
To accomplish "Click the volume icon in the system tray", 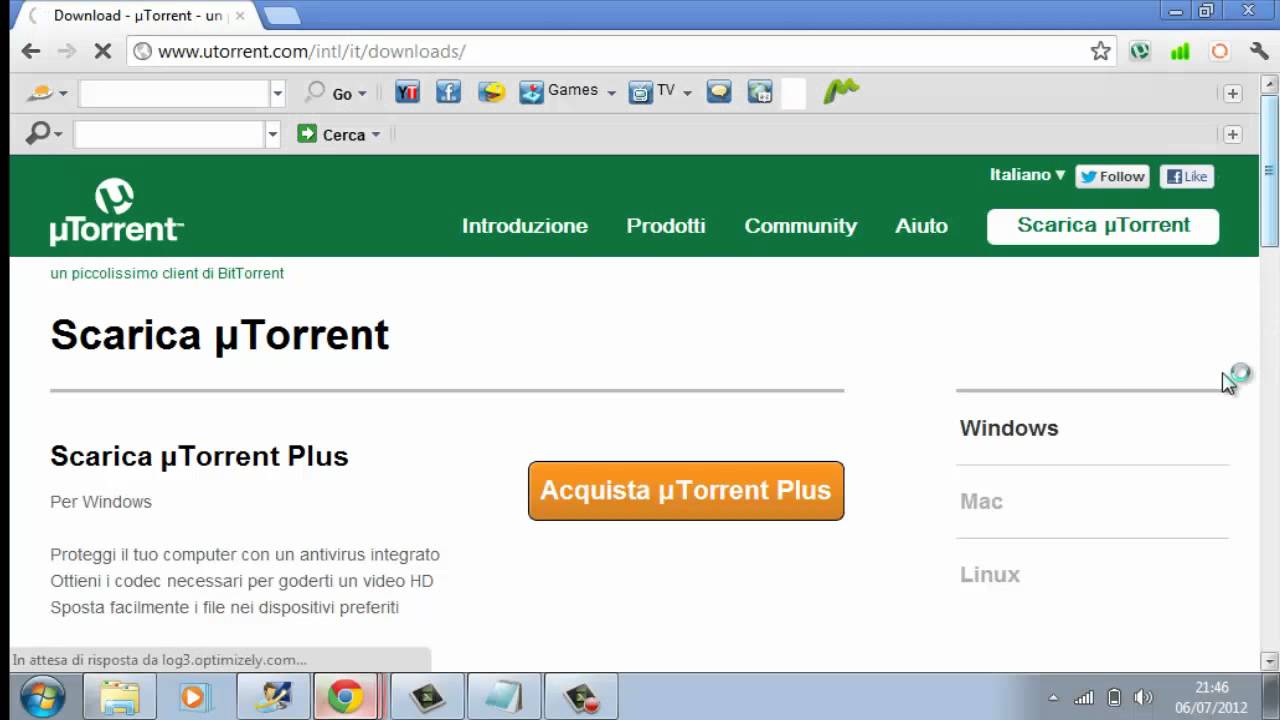I will point(1143,697).
